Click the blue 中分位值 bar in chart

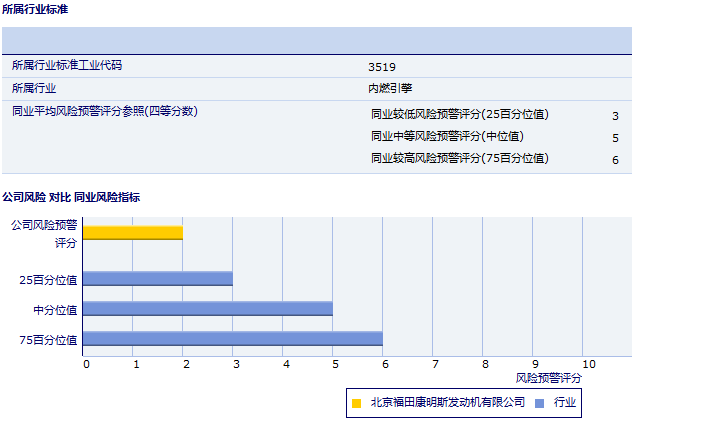(208, 308)
